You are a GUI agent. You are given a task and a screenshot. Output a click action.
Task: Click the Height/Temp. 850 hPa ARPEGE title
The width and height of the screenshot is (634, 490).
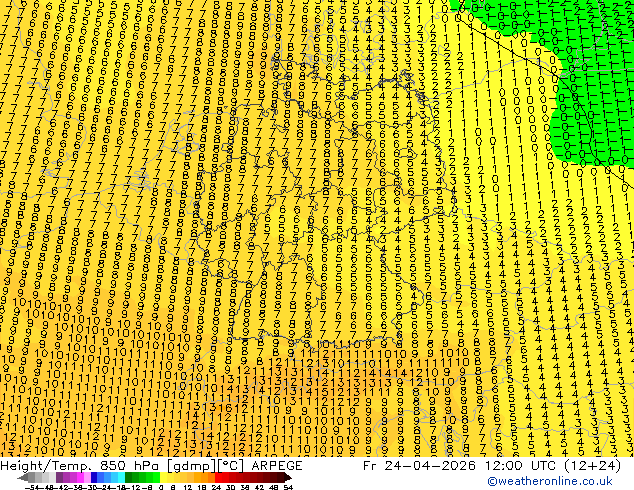tap(151, 466)
